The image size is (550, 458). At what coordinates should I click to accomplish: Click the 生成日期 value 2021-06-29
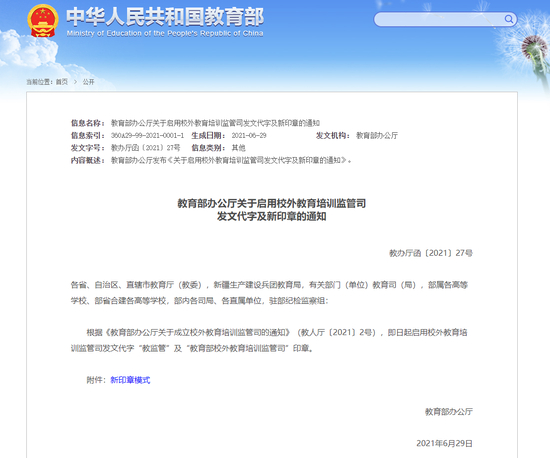[x=249, y=135]
